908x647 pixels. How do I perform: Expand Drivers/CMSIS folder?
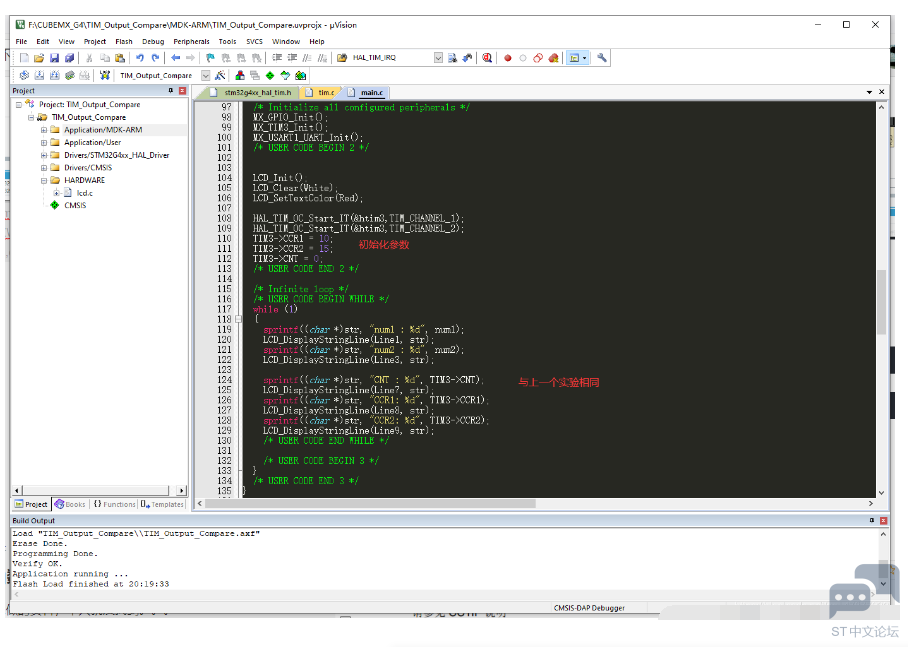pos(44,168)
